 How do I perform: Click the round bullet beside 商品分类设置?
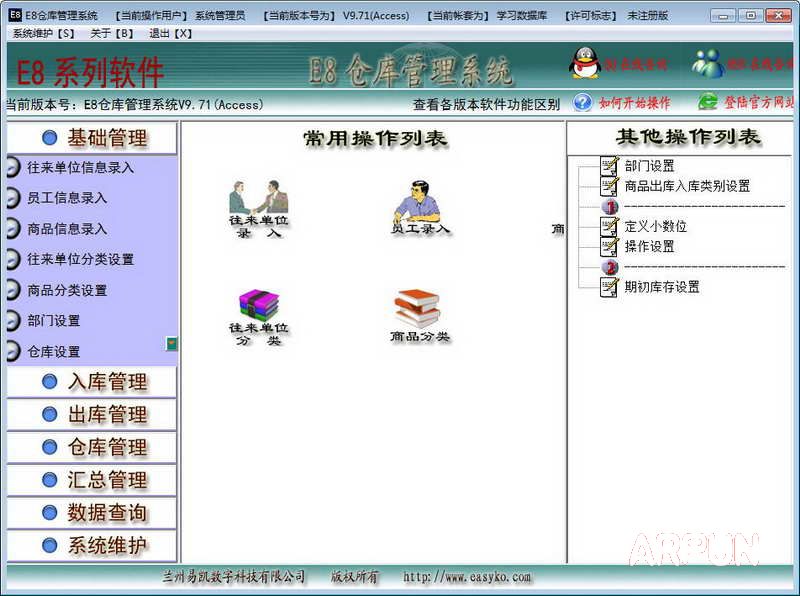(x=13, y=290)
